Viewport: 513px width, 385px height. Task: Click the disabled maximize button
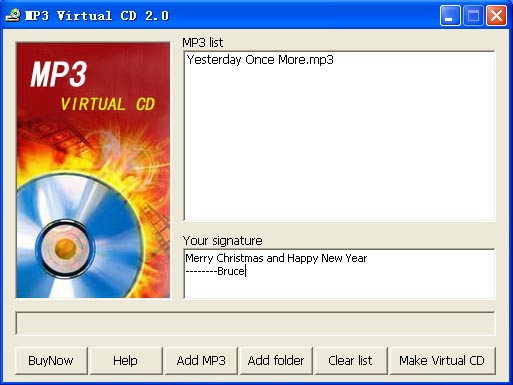(x=473, y=15)
